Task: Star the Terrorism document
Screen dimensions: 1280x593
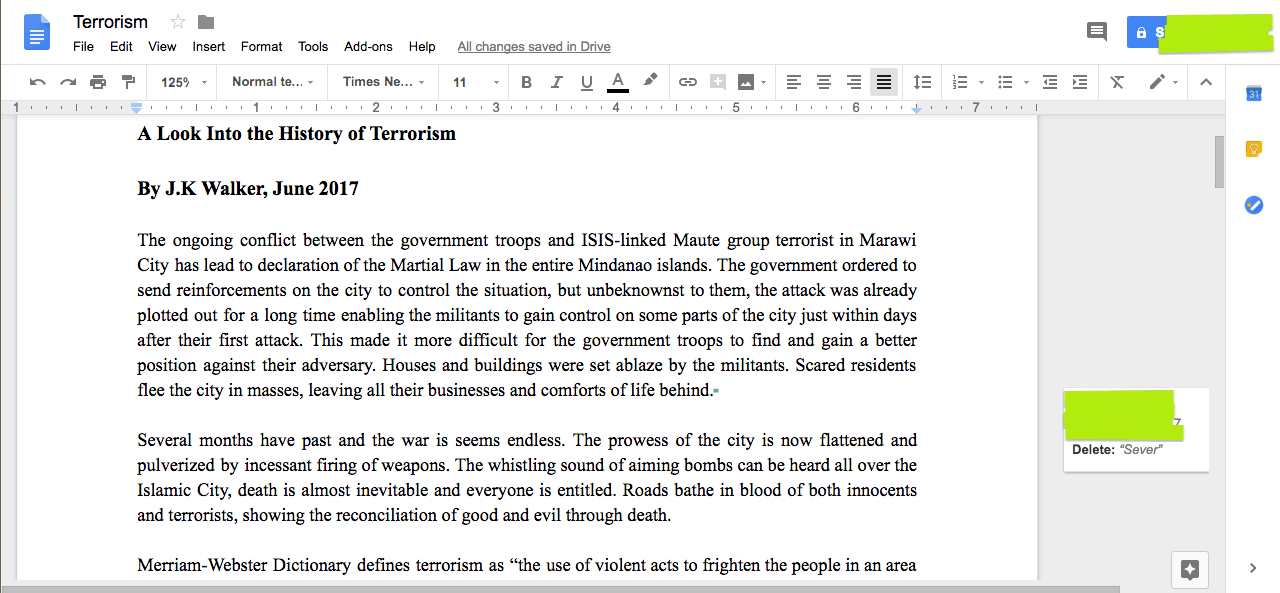Action: click(x=178, y=22)
